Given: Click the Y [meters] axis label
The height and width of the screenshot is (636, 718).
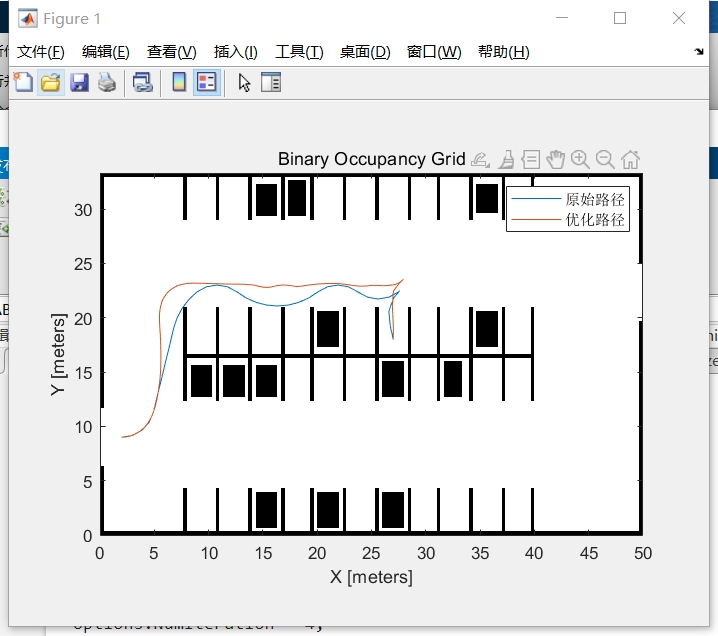Looking at the screenshot, I should (x=59, y=354).
